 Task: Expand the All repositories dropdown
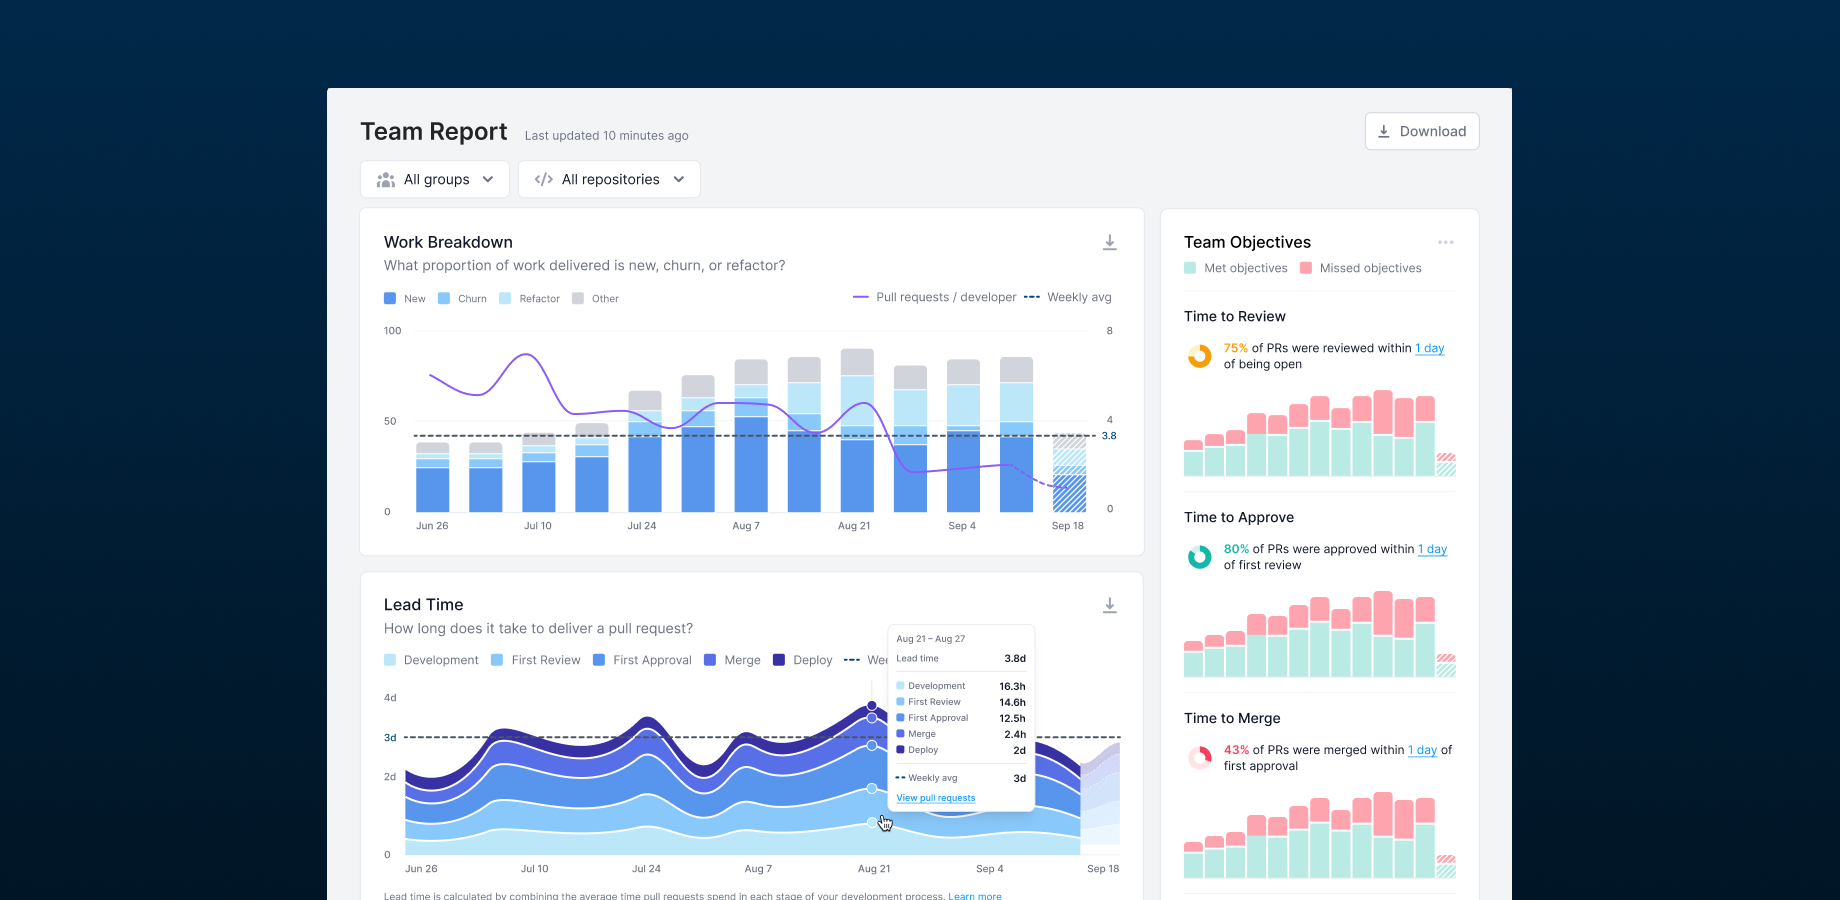click(x=609, y=179)
